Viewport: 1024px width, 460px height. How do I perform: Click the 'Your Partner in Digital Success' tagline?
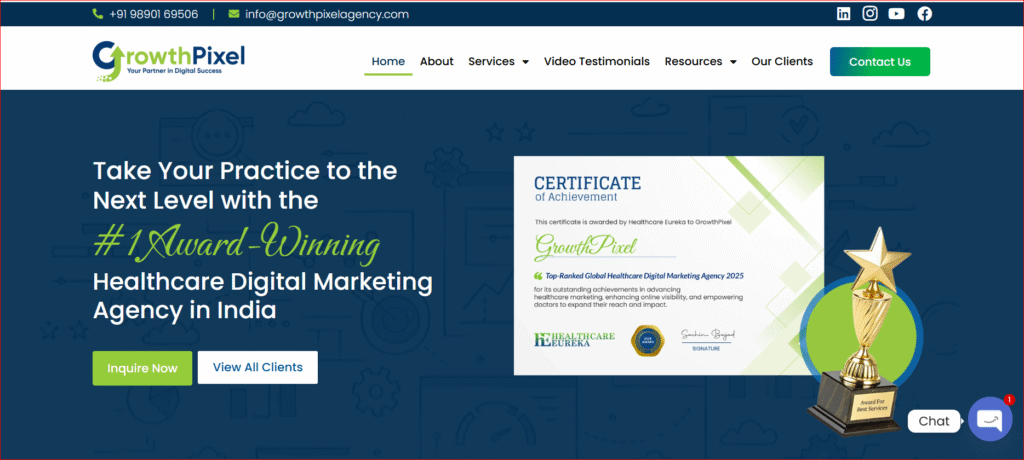tap(174, 71)
